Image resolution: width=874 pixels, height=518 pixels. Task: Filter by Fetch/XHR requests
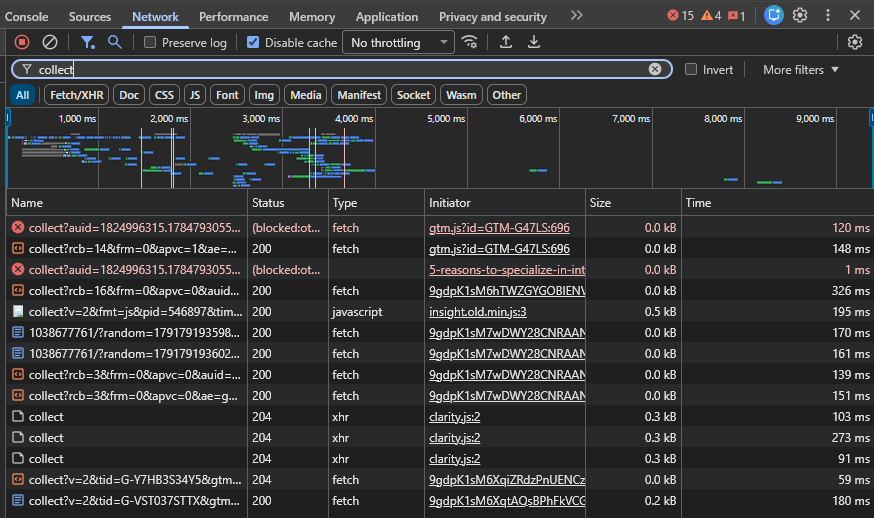(76, 95)
